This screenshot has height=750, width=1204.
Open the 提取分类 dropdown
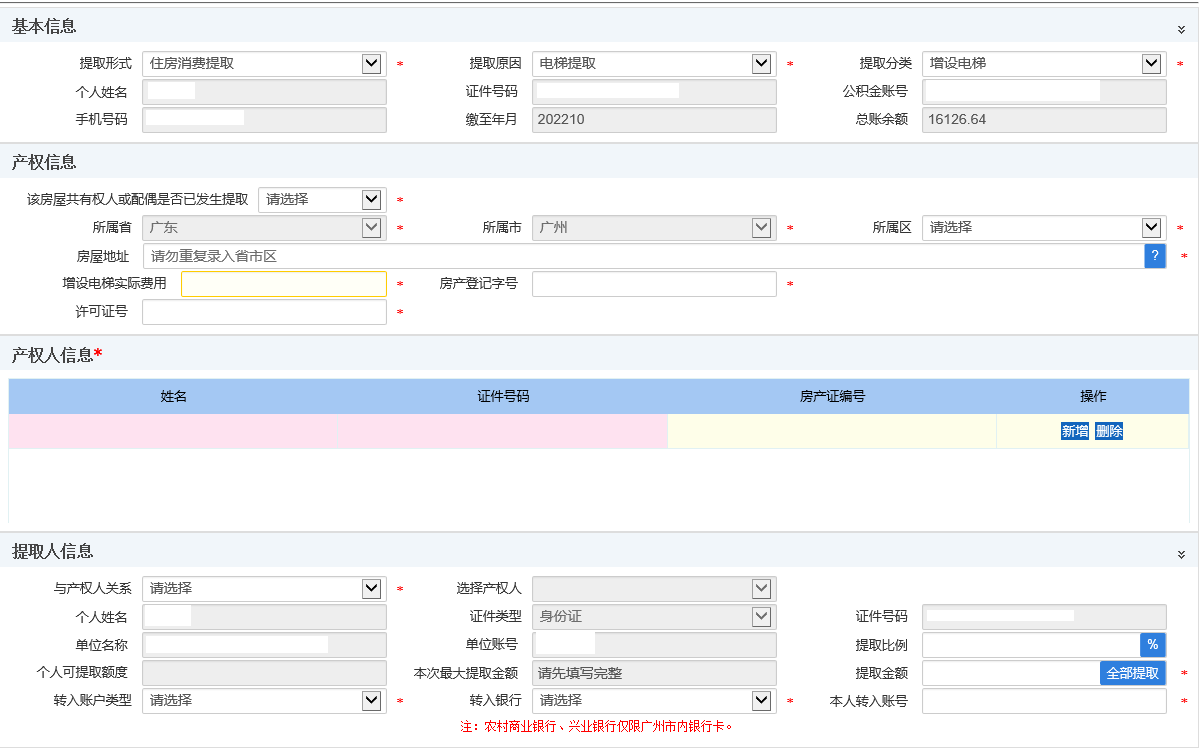point(1043,64)
